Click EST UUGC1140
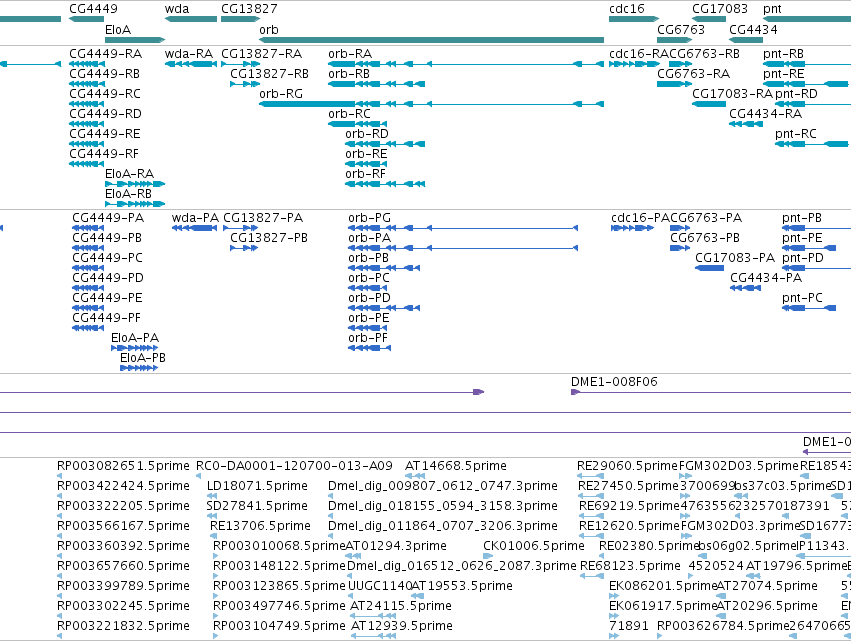The image size is (851, 641). click(x=379, y=586)
